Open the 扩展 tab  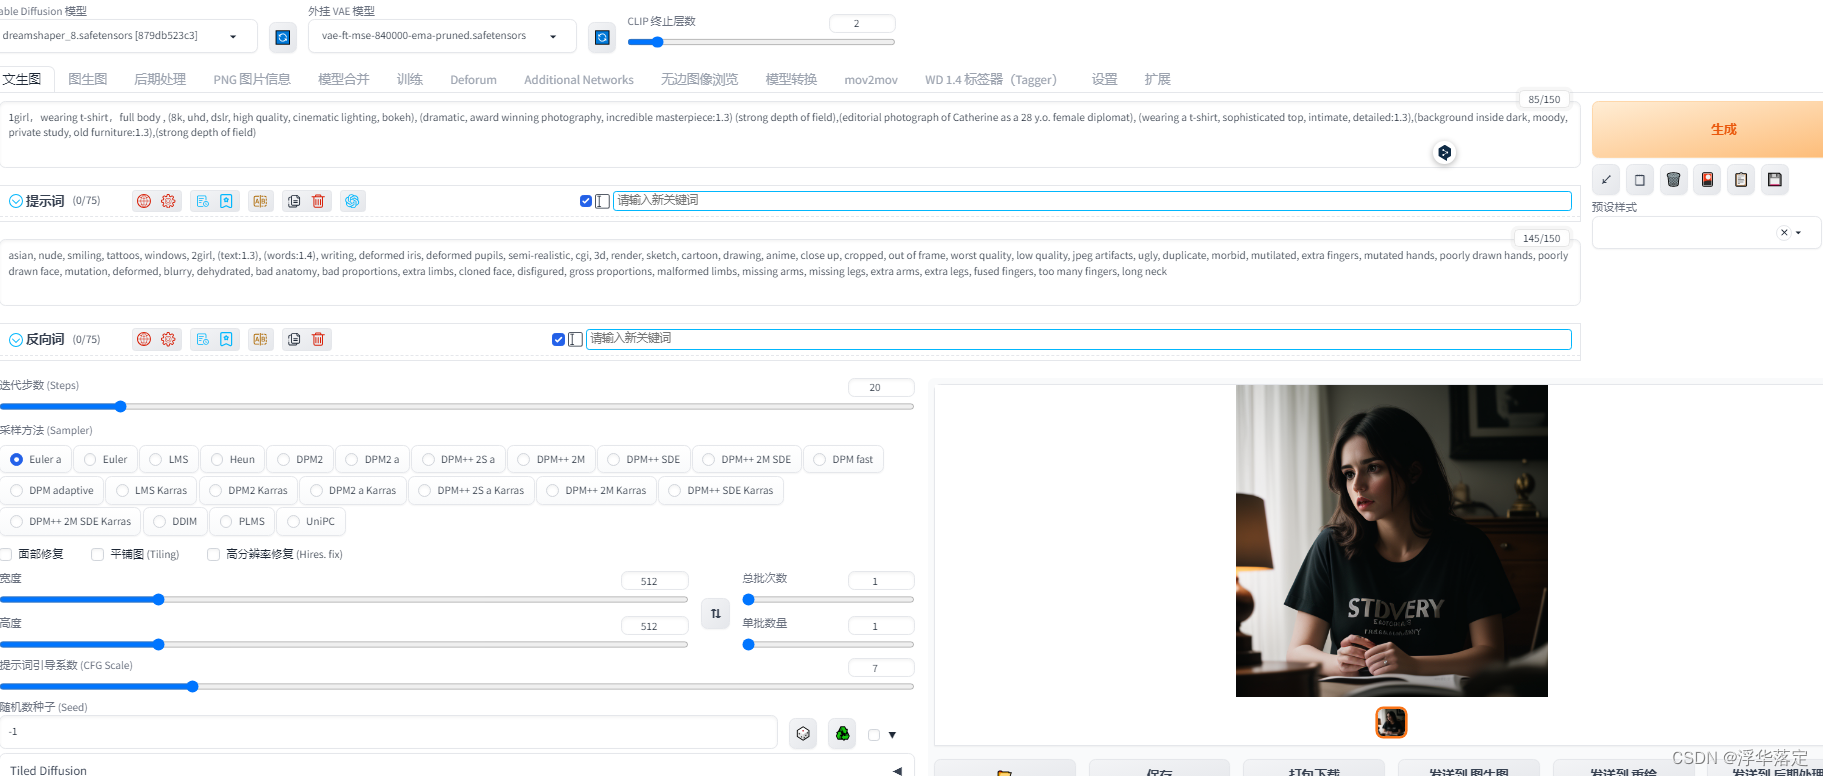click(x=1157, y=79)
